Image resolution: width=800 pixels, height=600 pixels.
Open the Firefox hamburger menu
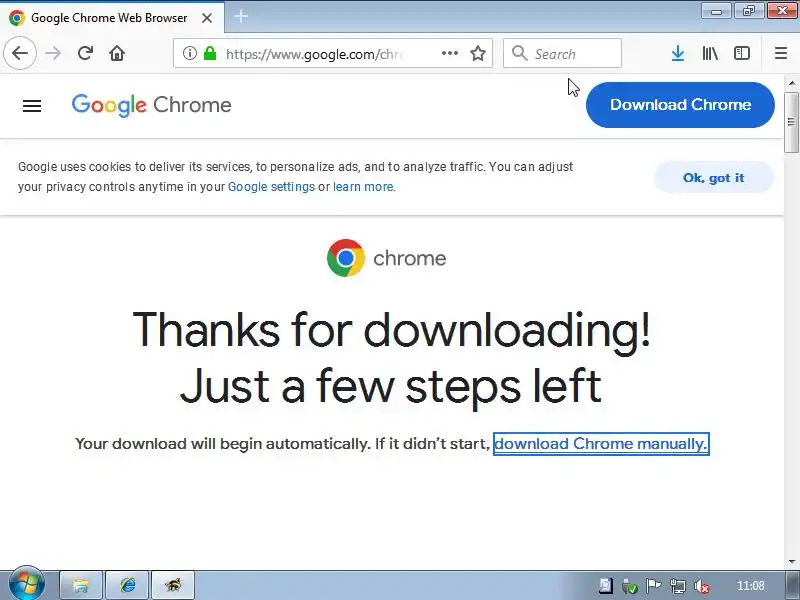point(781,53)
